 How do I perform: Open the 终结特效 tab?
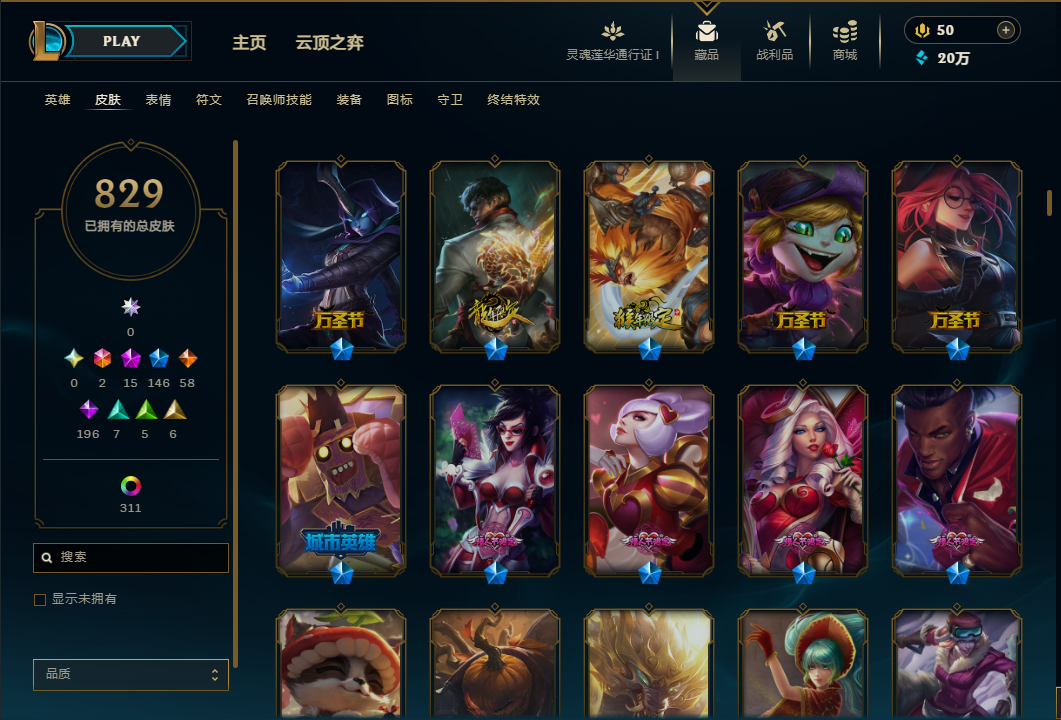pos(513,100)
